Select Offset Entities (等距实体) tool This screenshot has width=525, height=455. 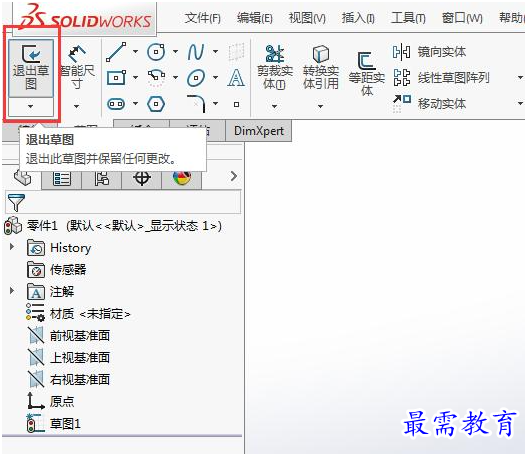367,74
